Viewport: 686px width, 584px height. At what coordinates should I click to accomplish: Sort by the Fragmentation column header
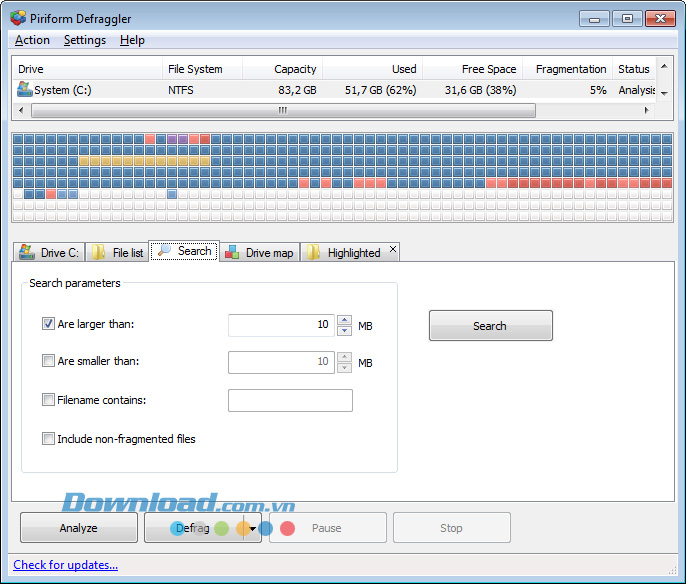(x=567, y=69)
